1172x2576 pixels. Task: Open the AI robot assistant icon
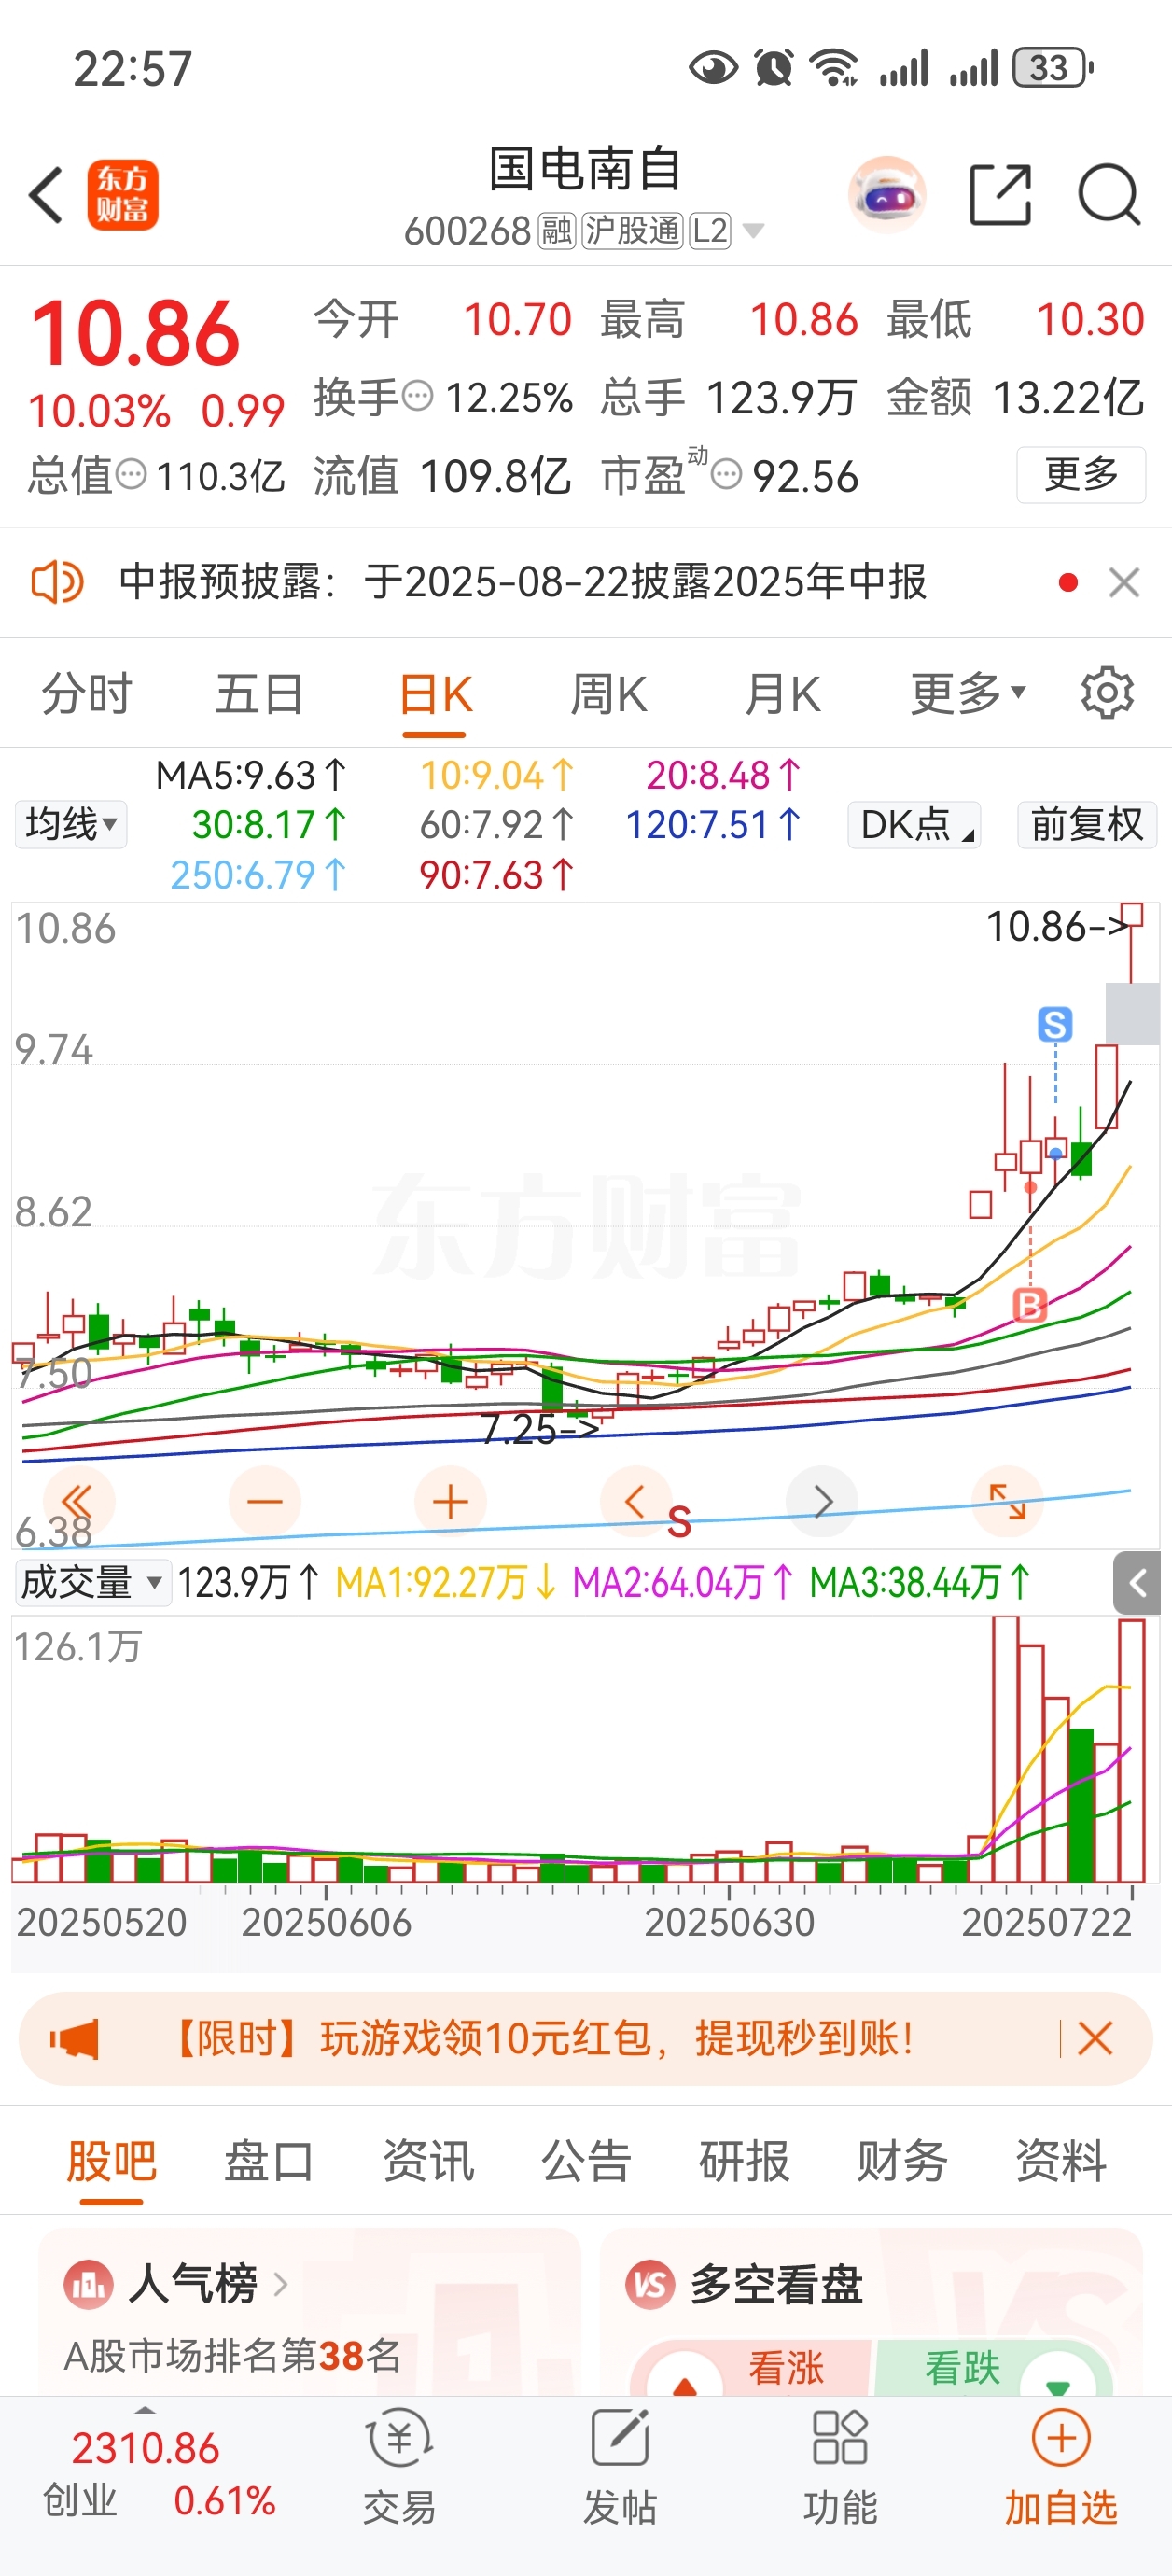[886, 194]
